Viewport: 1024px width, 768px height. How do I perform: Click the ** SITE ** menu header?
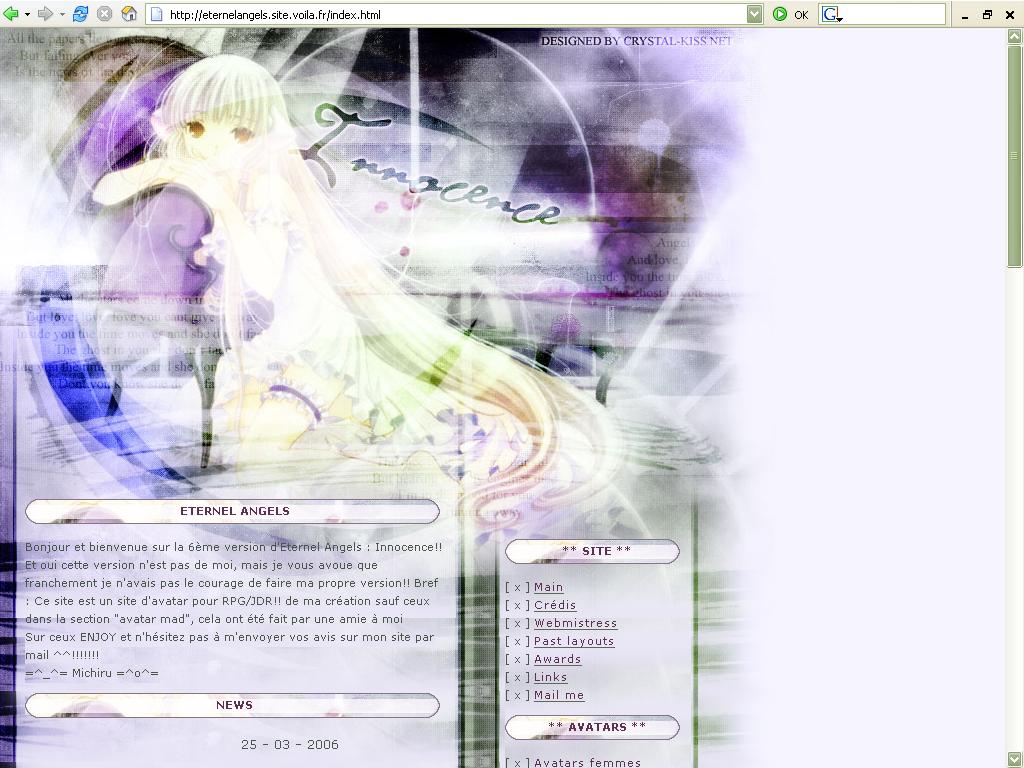[x=592, y=551]
